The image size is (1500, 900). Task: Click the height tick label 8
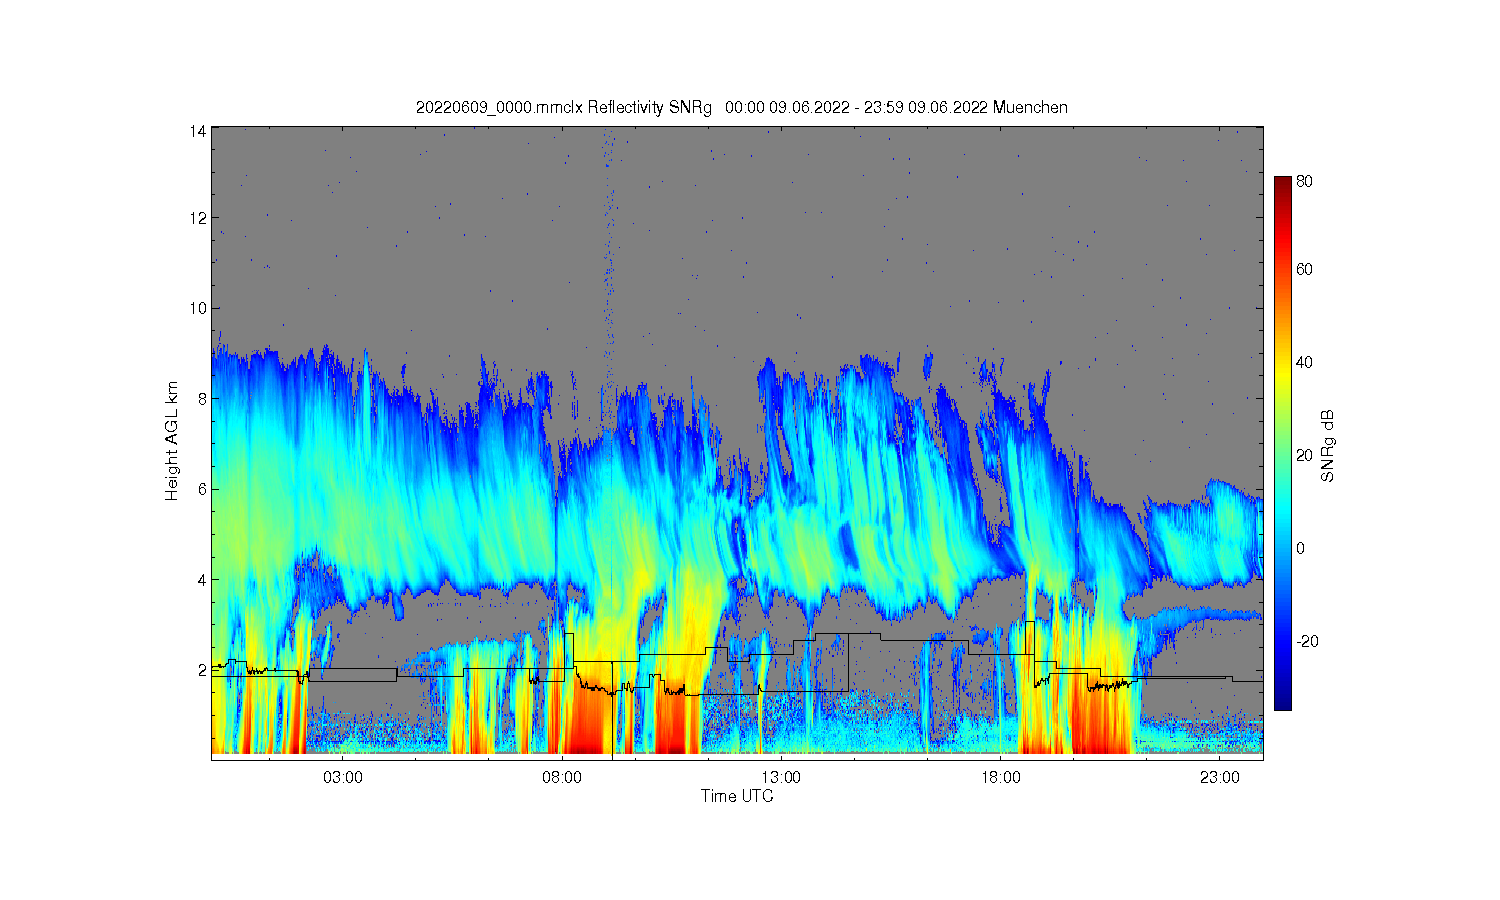202,399
